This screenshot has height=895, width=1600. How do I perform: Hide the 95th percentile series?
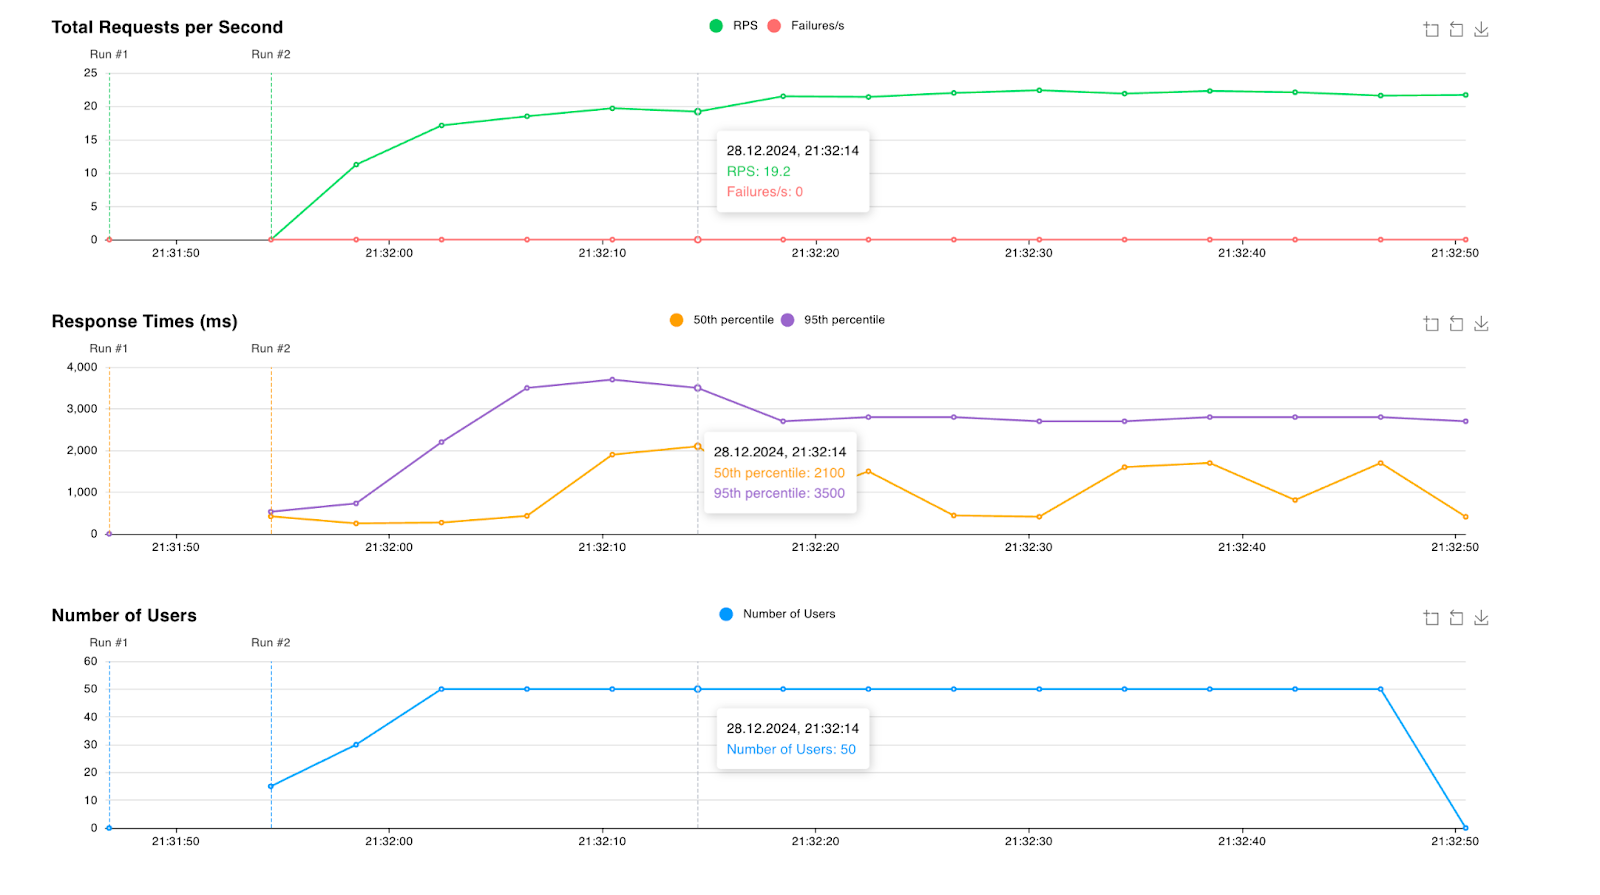click(x=833, y=320)
